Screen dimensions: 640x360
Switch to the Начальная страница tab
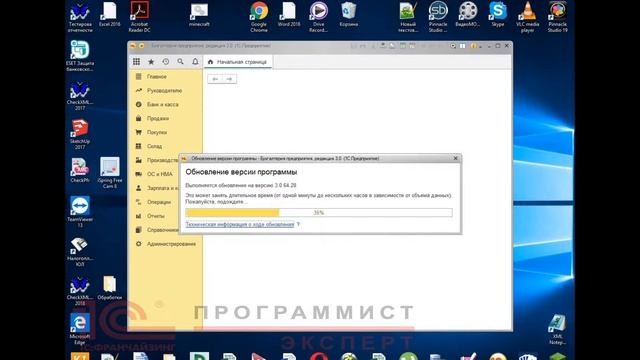[x=238, y=62]
